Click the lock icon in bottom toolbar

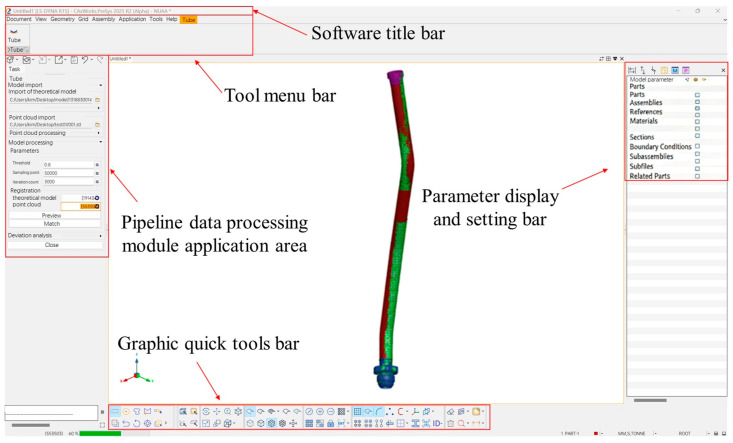pos(331,423)
